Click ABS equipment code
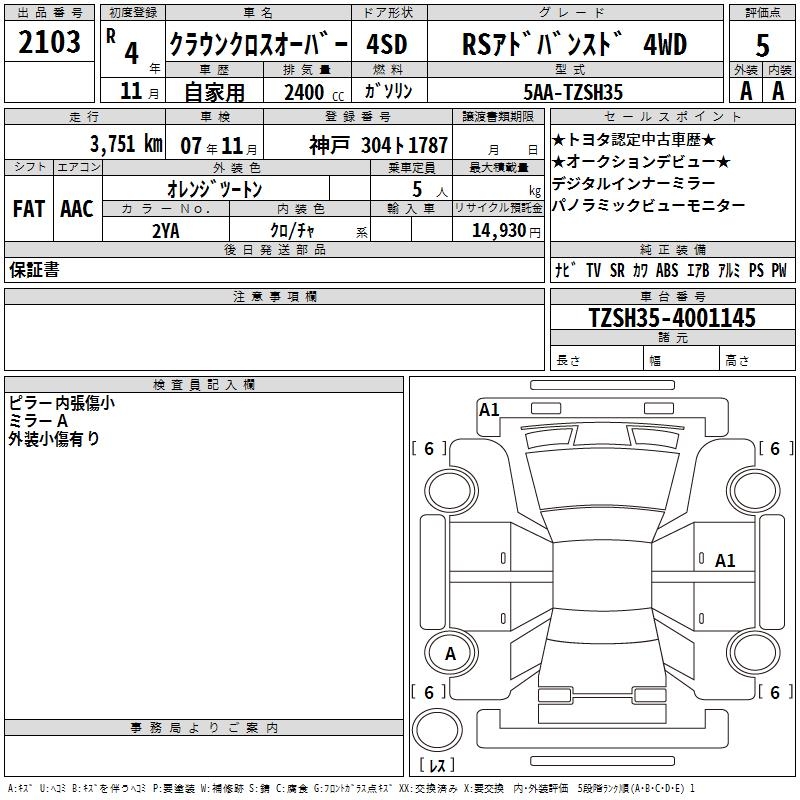The image size is (800, 800). (x=667, y=270)
